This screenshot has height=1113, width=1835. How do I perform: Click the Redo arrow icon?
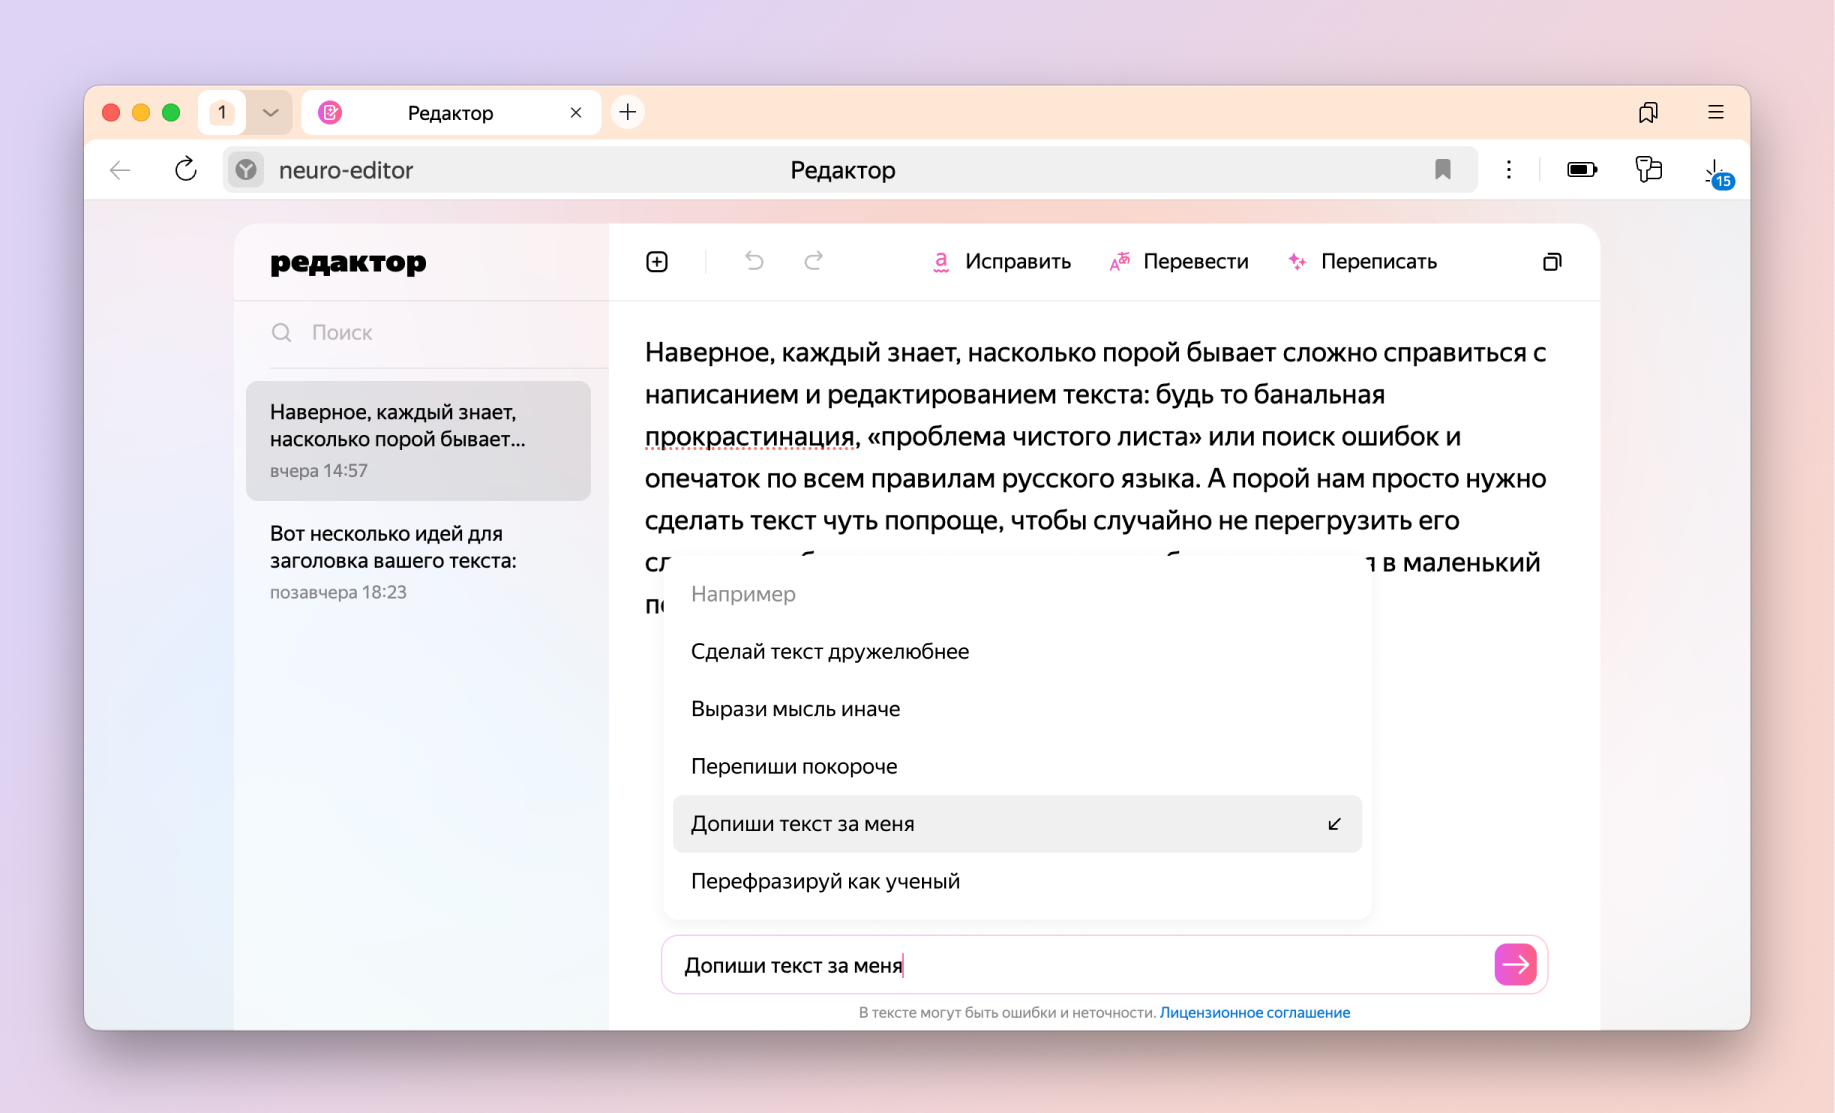(813, 261)
